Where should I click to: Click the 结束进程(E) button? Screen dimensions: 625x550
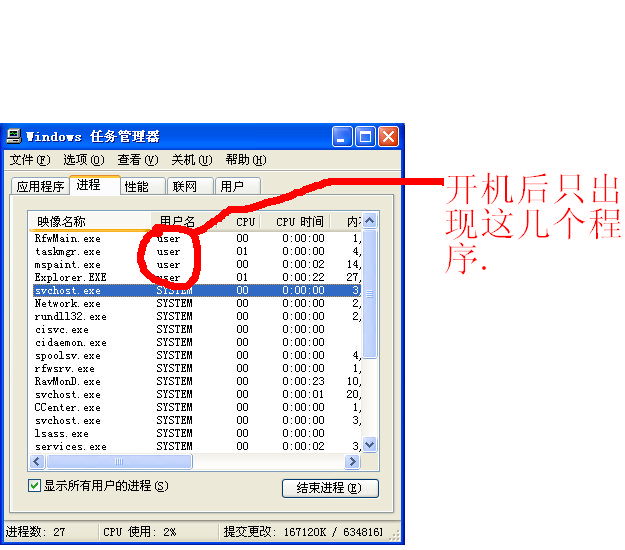[330, 488]
